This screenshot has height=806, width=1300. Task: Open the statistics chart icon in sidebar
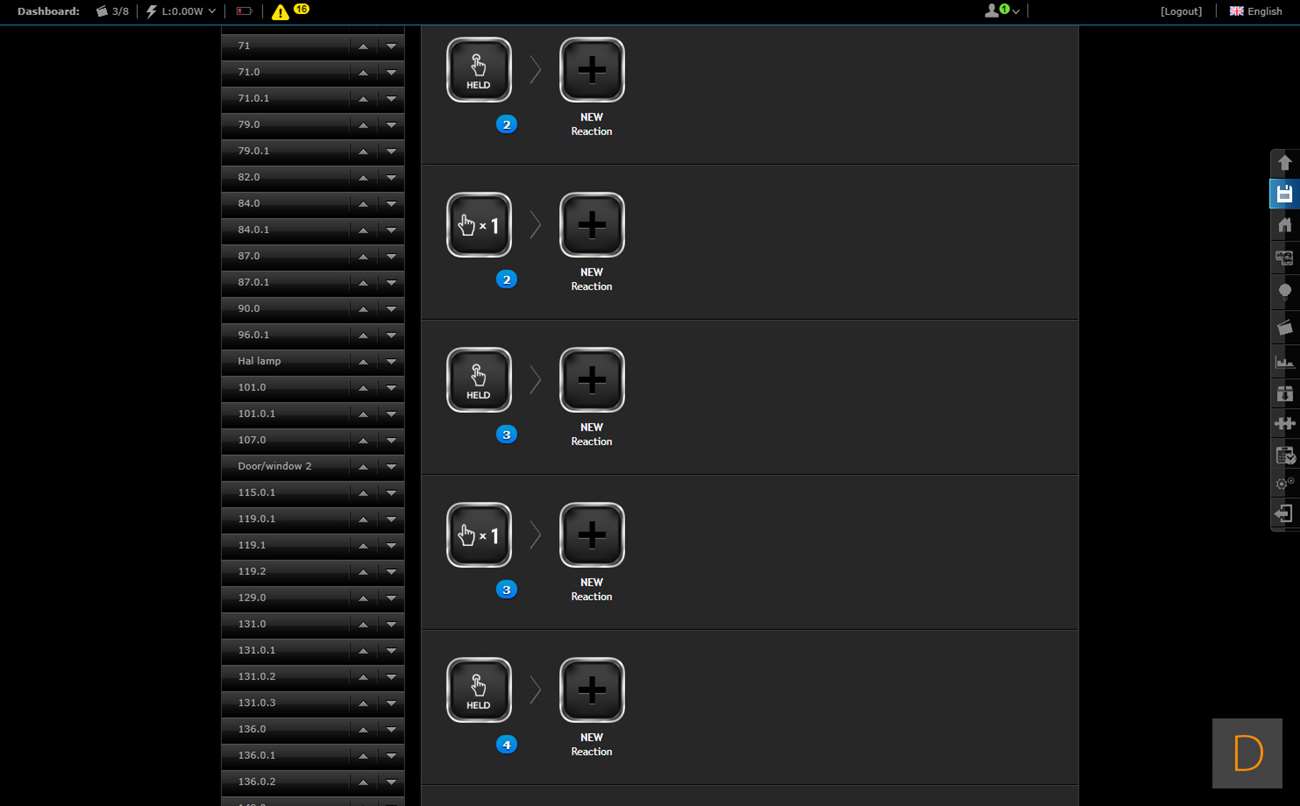[1285, 361]
